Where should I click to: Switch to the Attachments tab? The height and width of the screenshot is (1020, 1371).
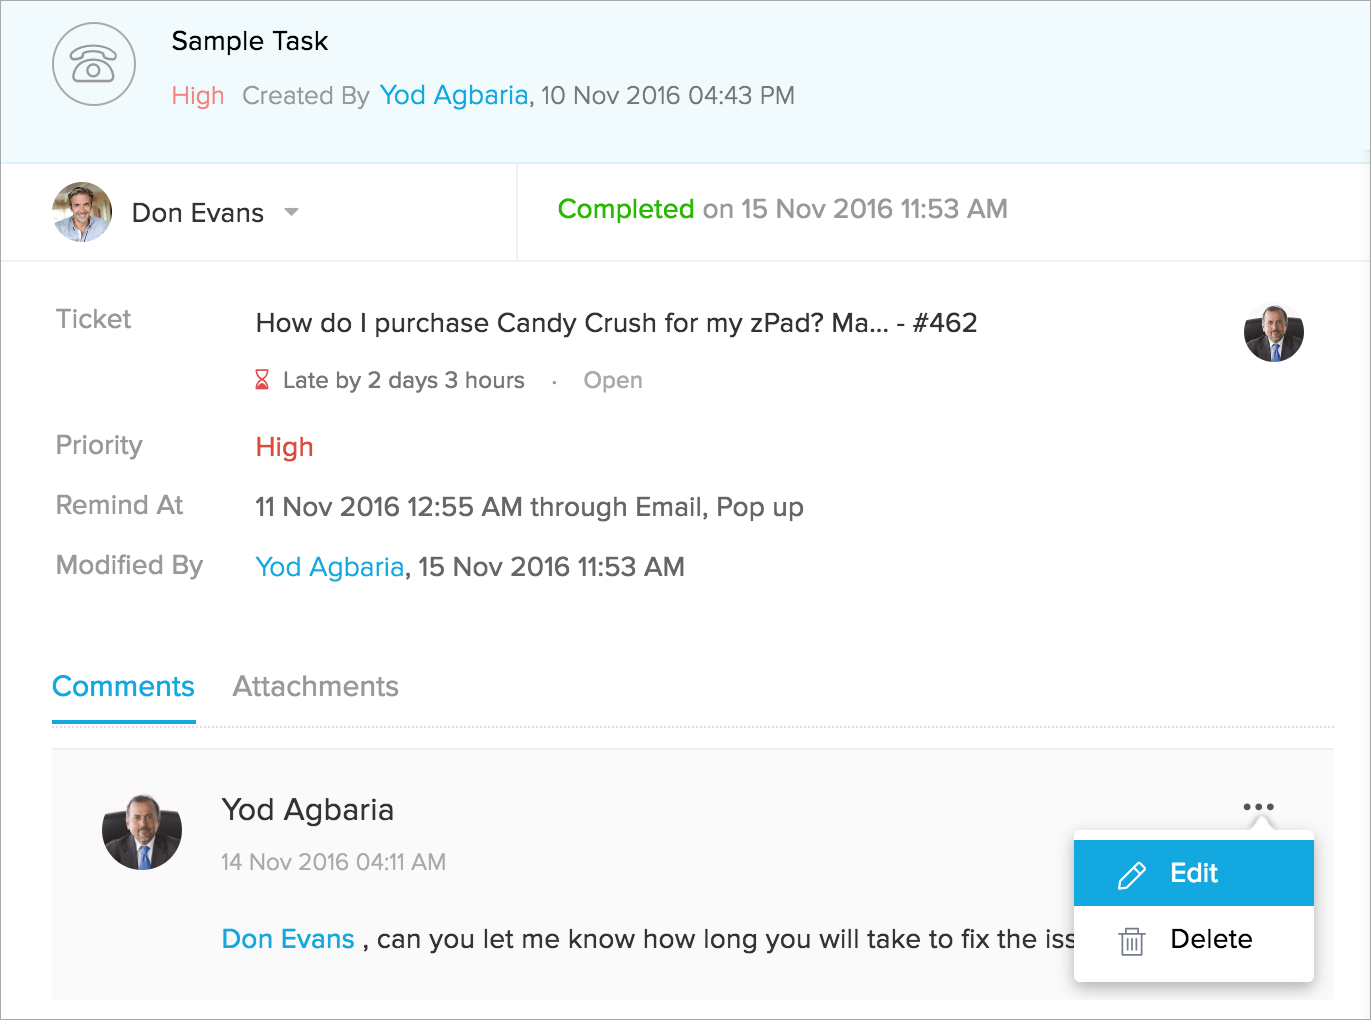(315, 687)
